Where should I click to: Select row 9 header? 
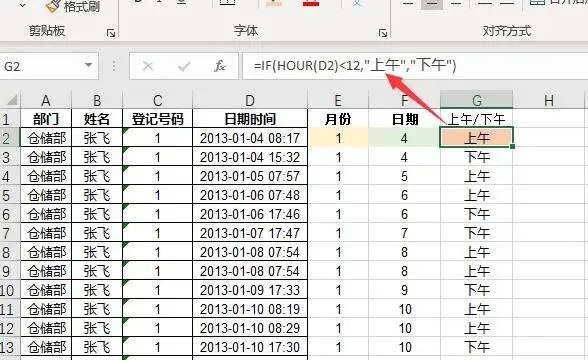click(x=9, y=271)
